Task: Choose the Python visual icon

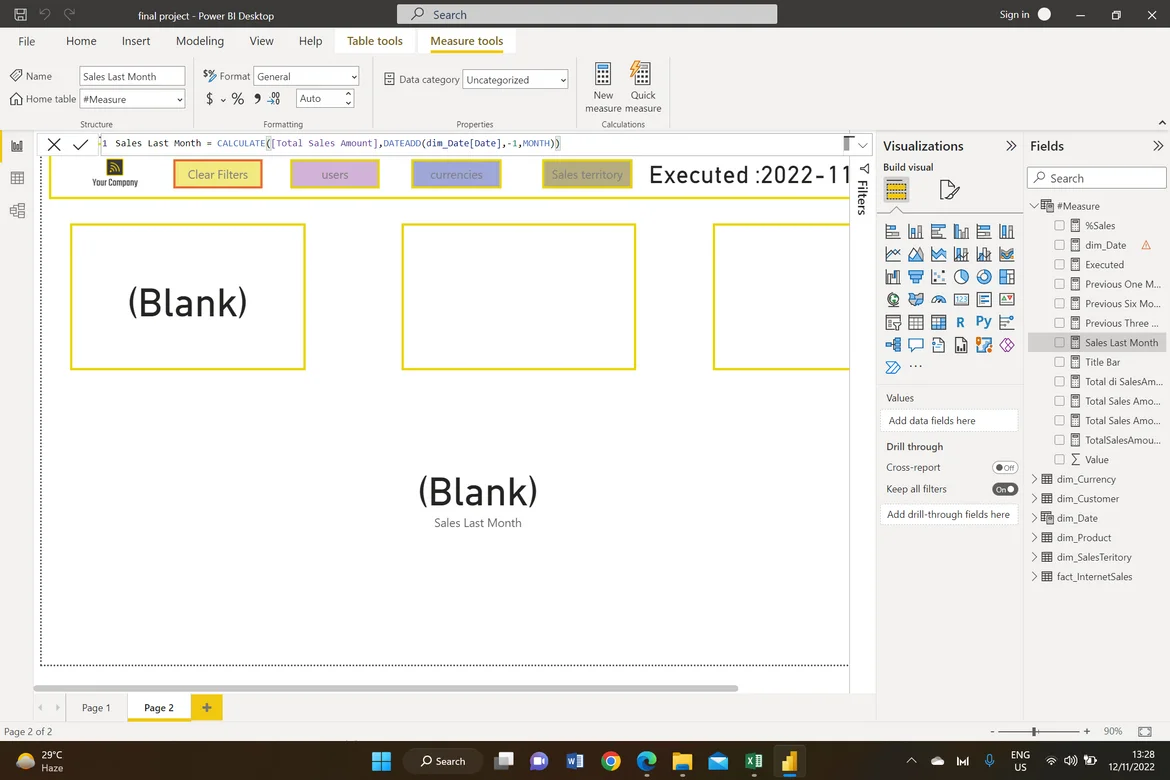Action: pyautogui.click(x=983, y=322)
